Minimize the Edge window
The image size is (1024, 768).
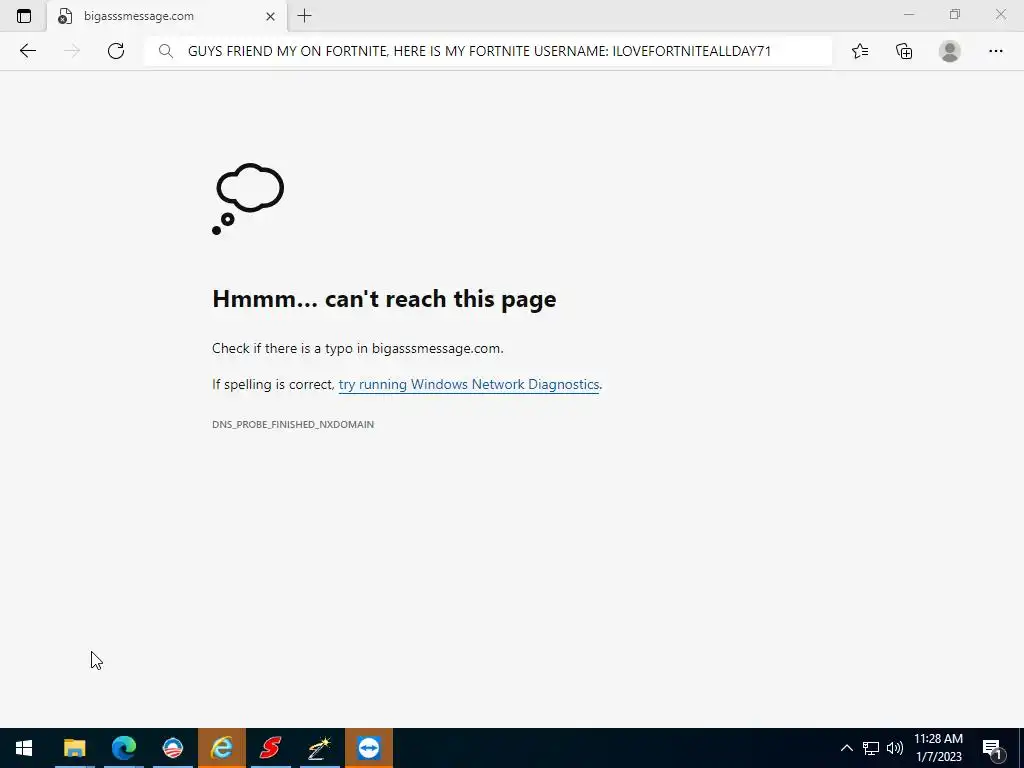tap(908, 14)
